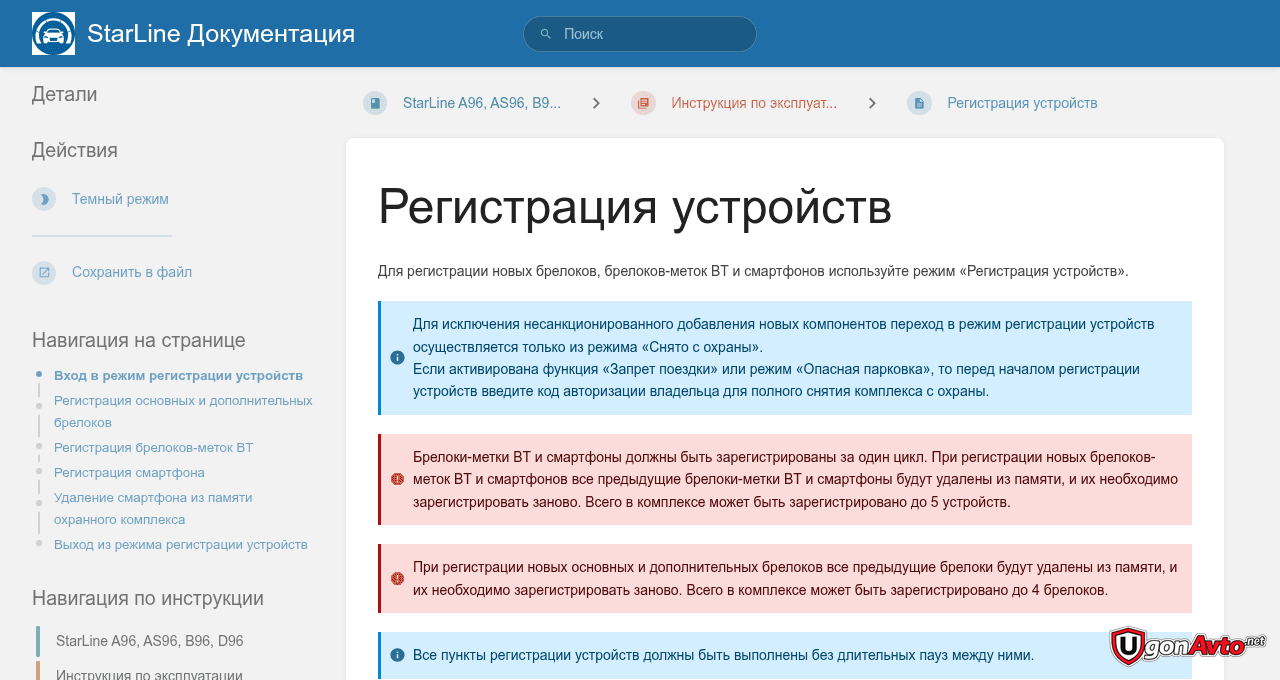Click the document icon before Регистрация устройств breadcrumb
This screenshot has width=1280, height=680.
(919, 103)
